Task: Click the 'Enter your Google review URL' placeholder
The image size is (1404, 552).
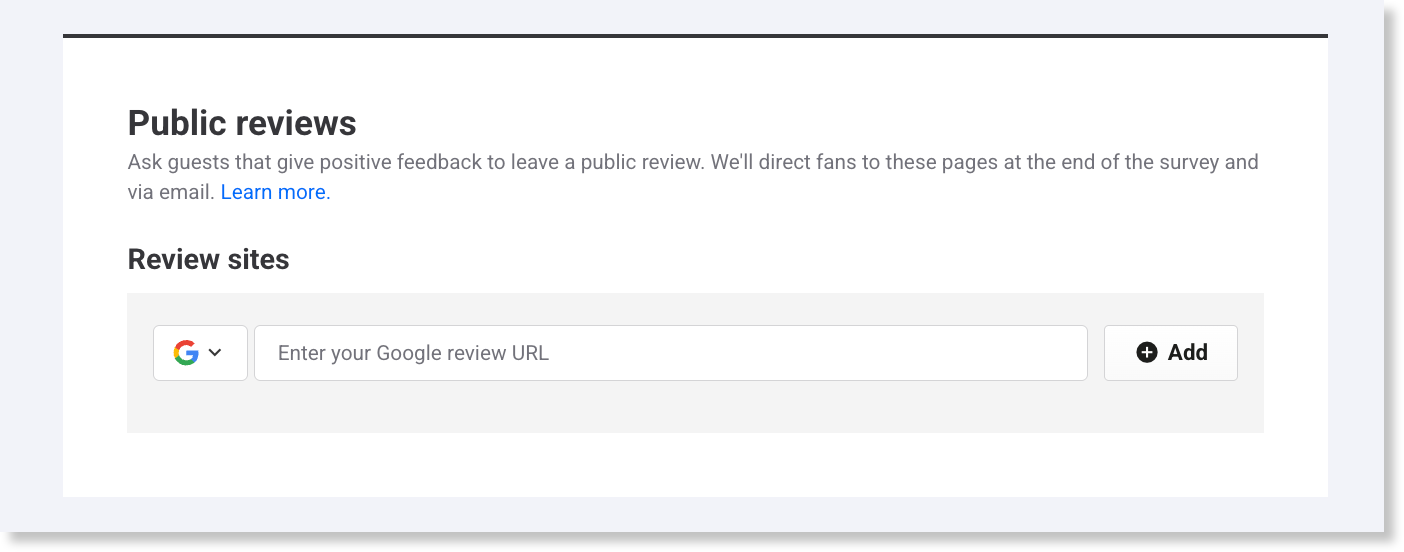Action: [x=413, y=353]
